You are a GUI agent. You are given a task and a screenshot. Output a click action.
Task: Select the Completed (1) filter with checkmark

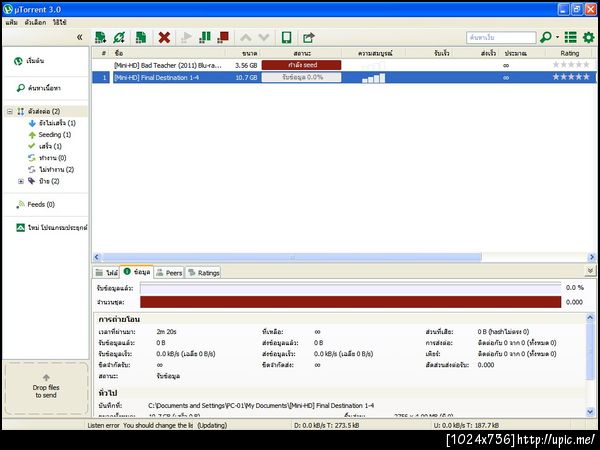coord(45,146)
